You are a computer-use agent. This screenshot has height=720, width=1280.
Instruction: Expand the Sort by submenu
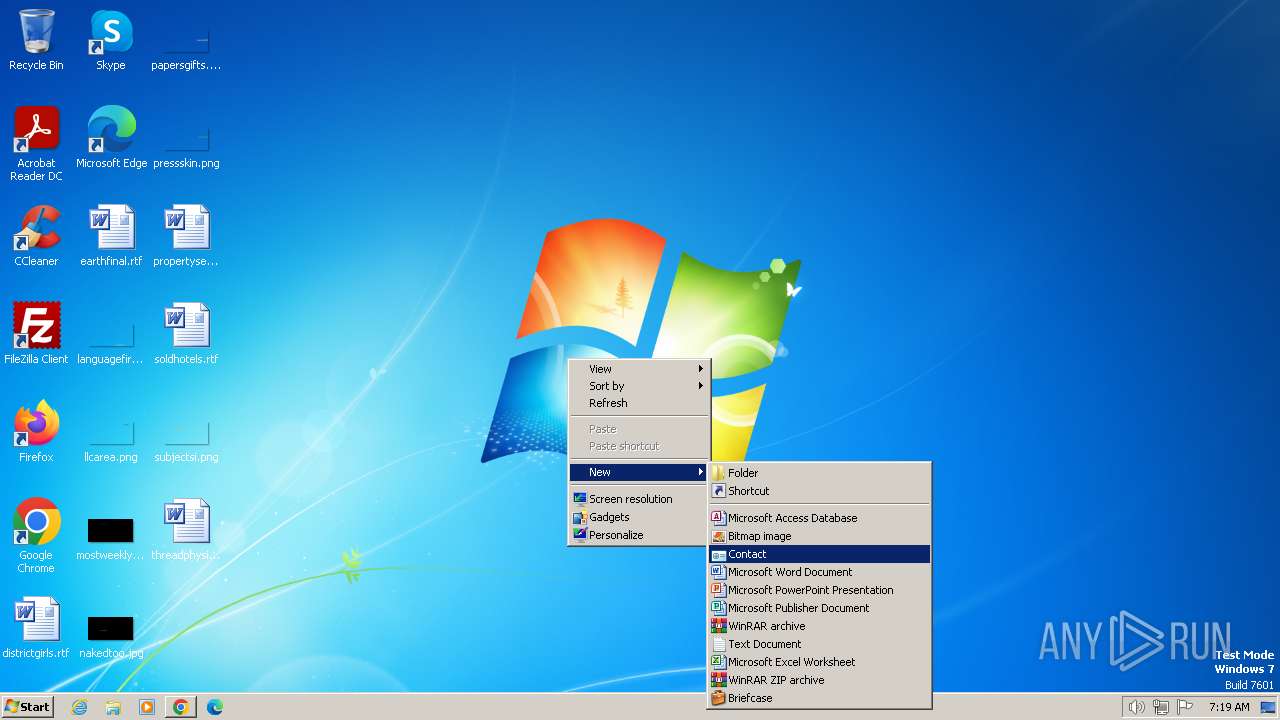coord(640,386)
